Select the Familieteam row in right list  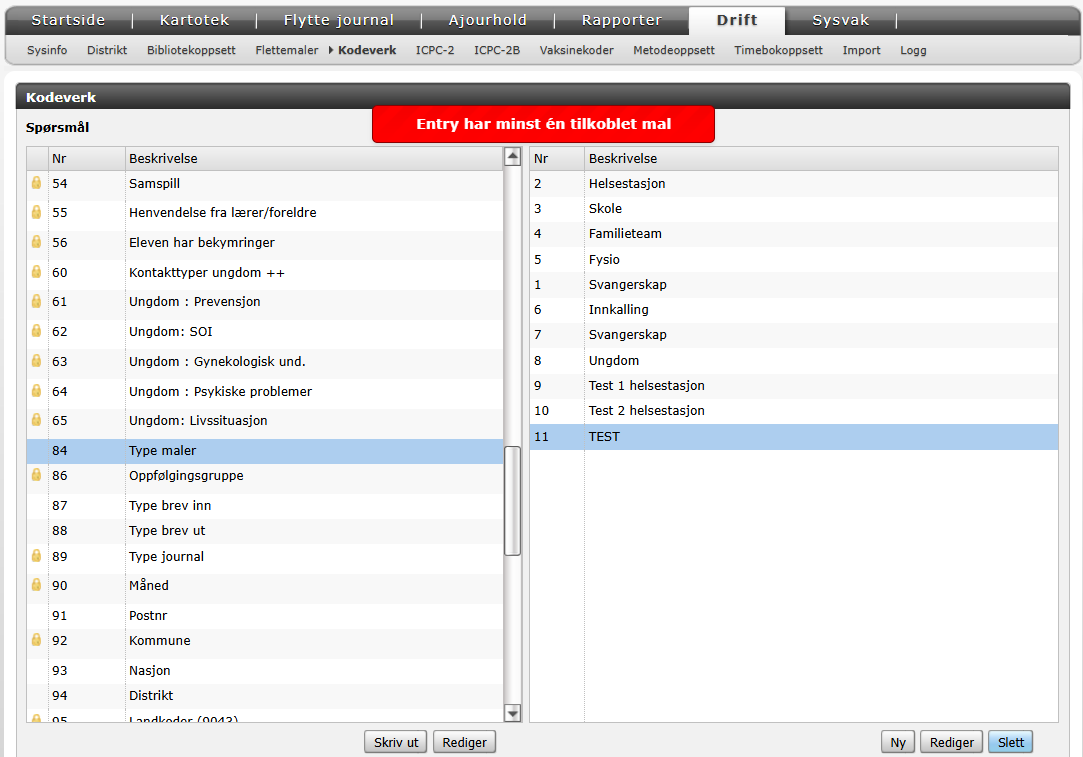point(625,233)
